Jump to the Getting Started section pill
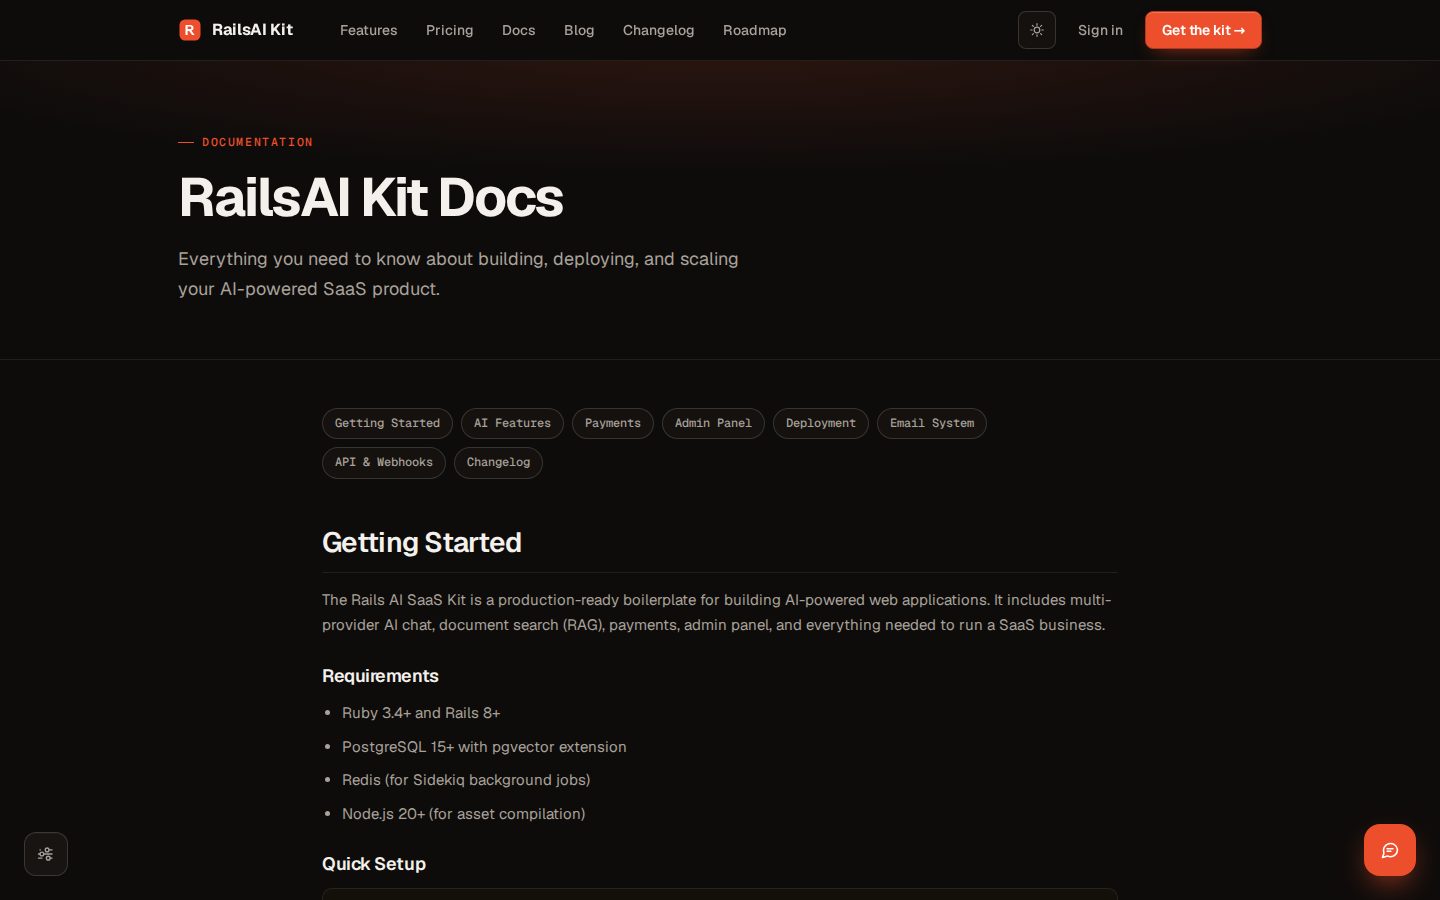This screenshot has width=1440, height=900. (x=387, y=423)
